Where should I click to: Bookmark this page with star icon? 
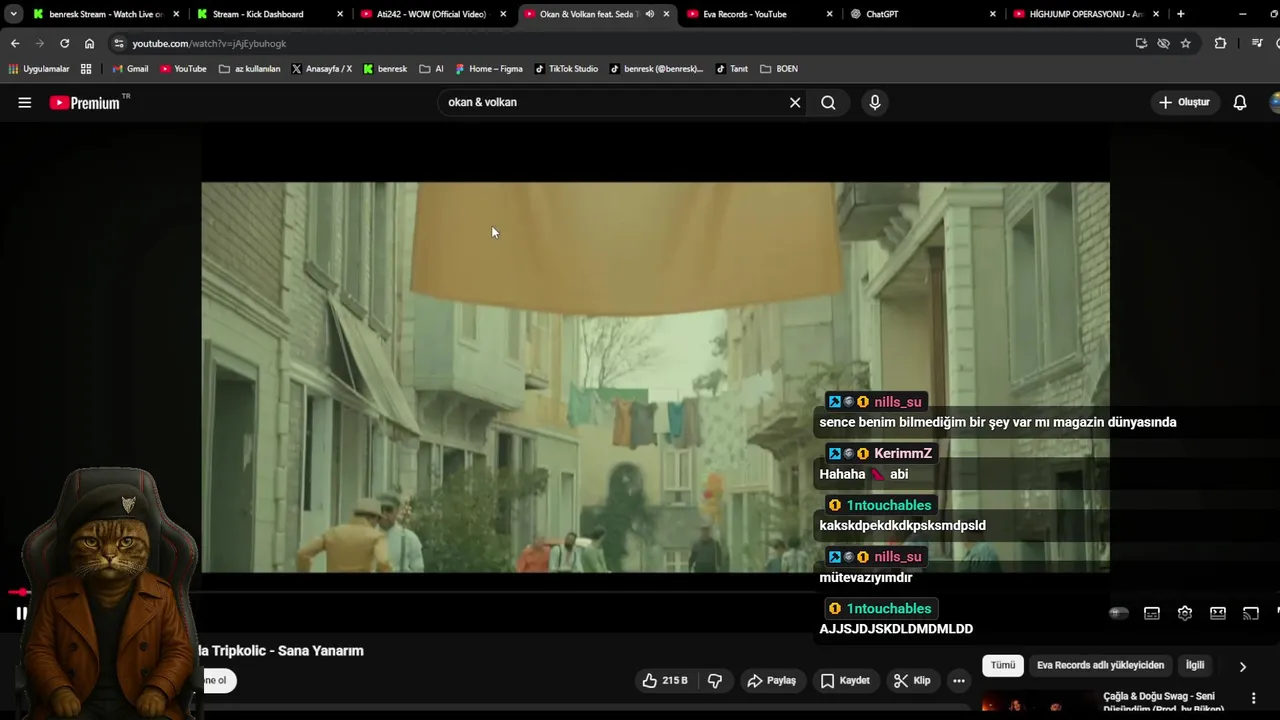[x=1186, y=43]
